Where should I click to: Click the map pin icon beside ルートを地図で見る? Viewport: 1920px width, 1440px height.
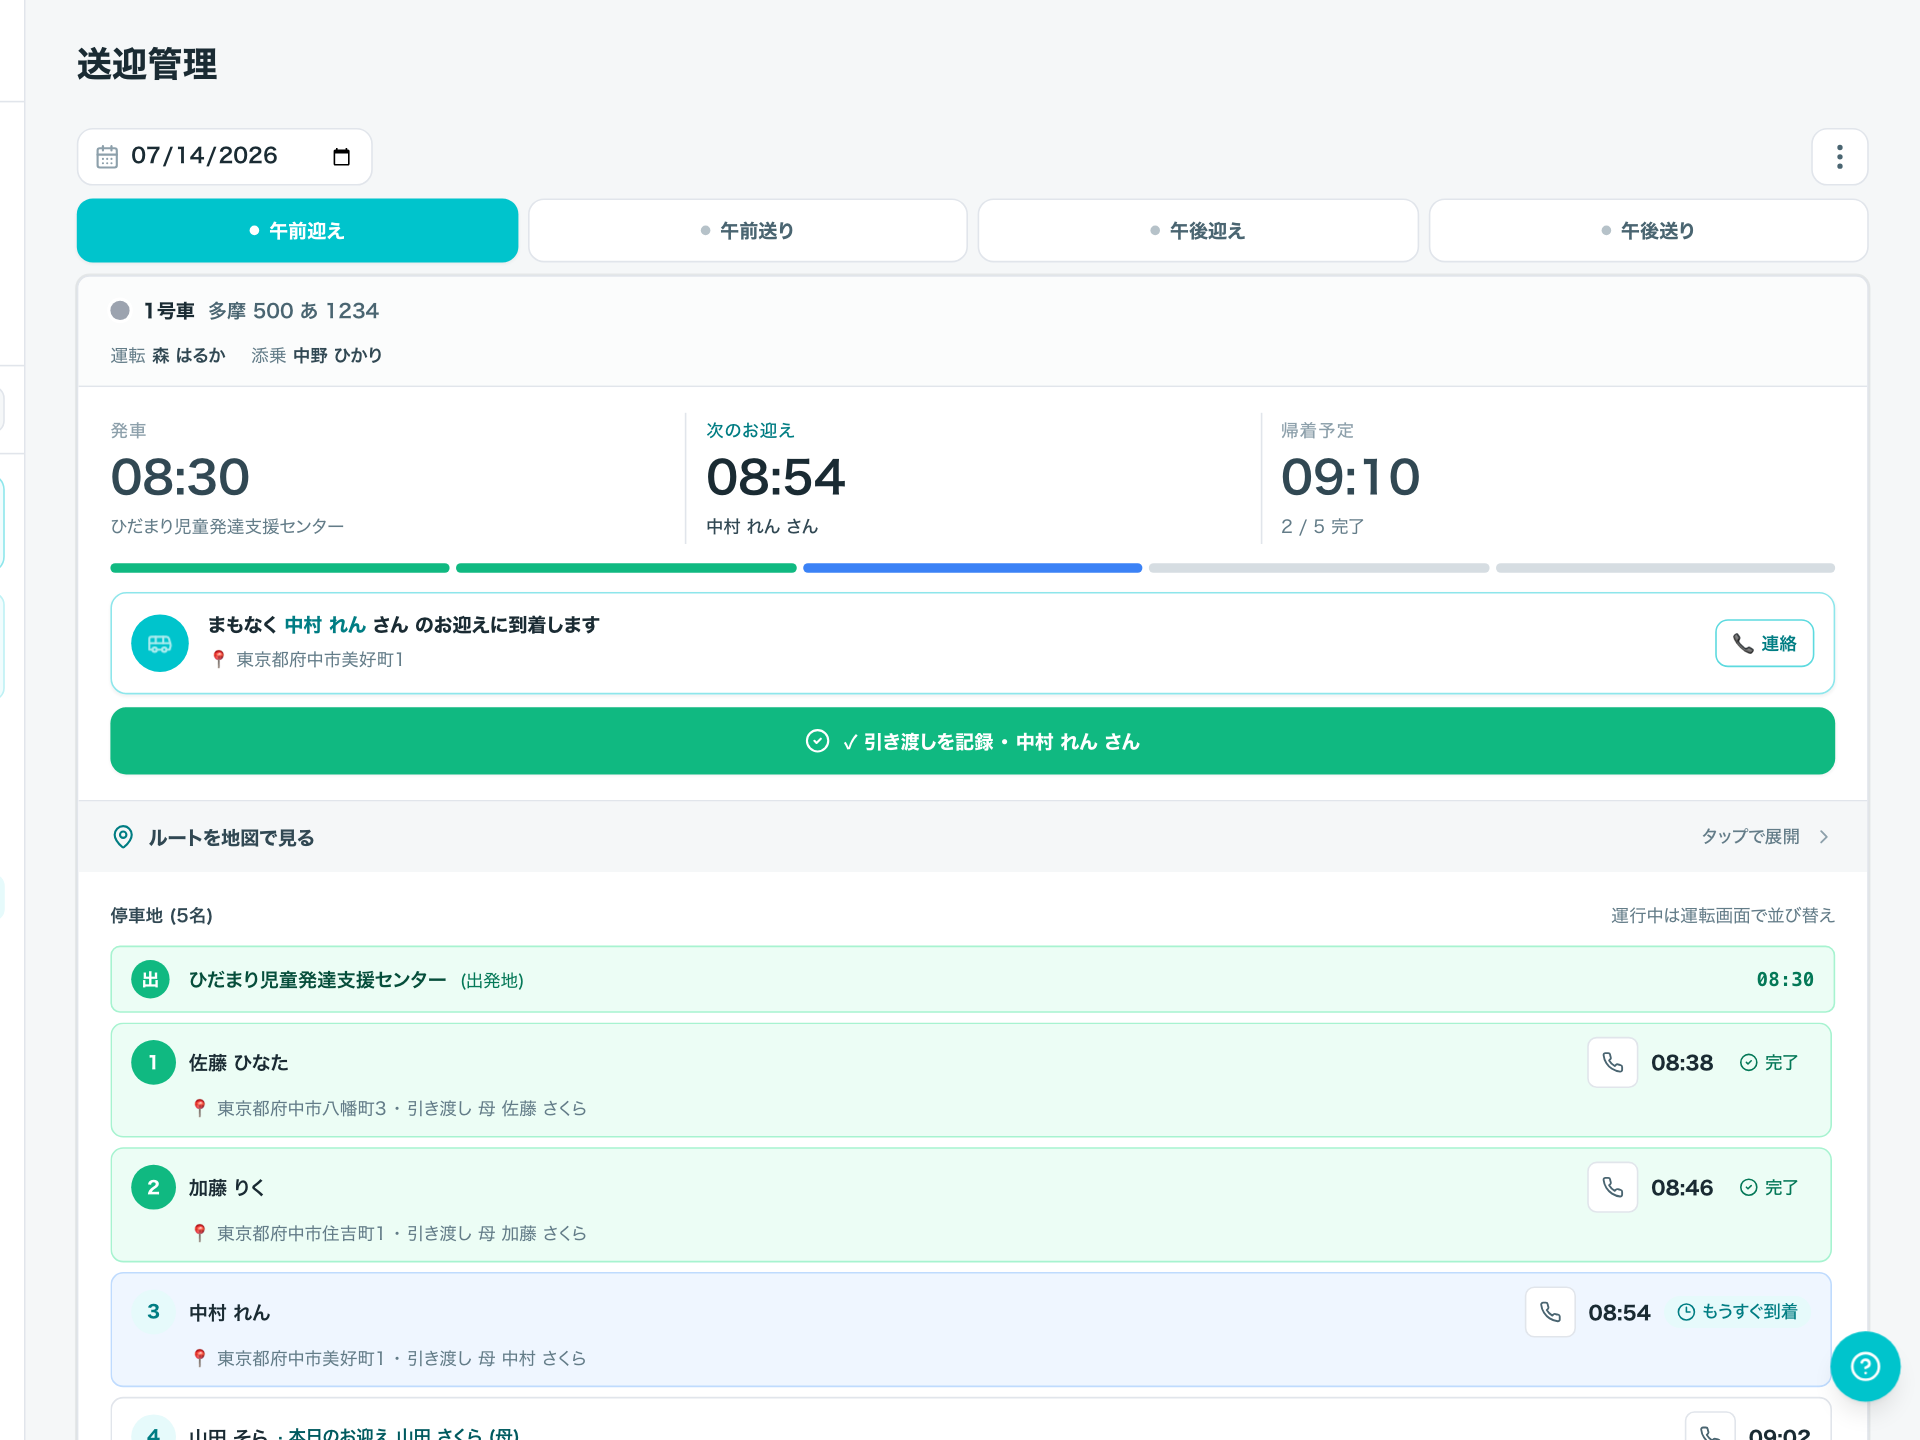pos(123,837)
